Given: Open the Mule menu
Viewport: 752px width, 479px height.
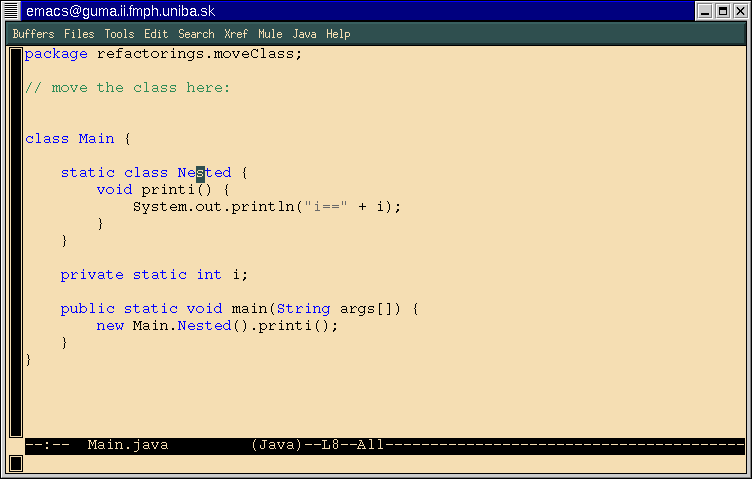Looking at the screenshot, I should [x=270, y=34].
